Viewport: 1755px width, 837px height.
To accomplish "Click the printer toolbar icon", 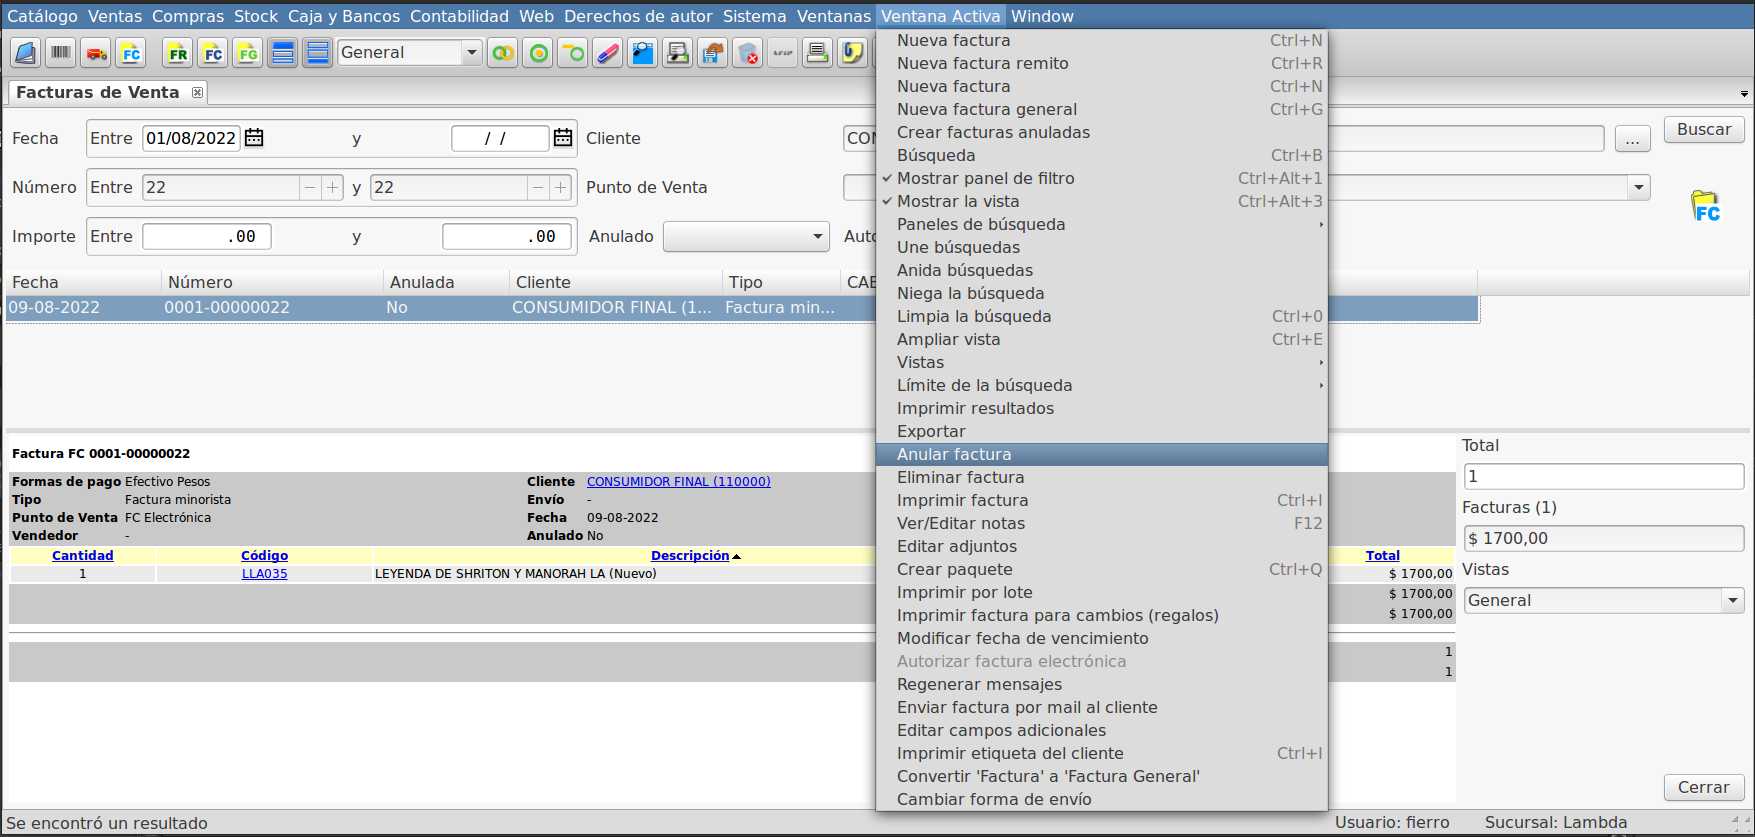I will [818, 53].
